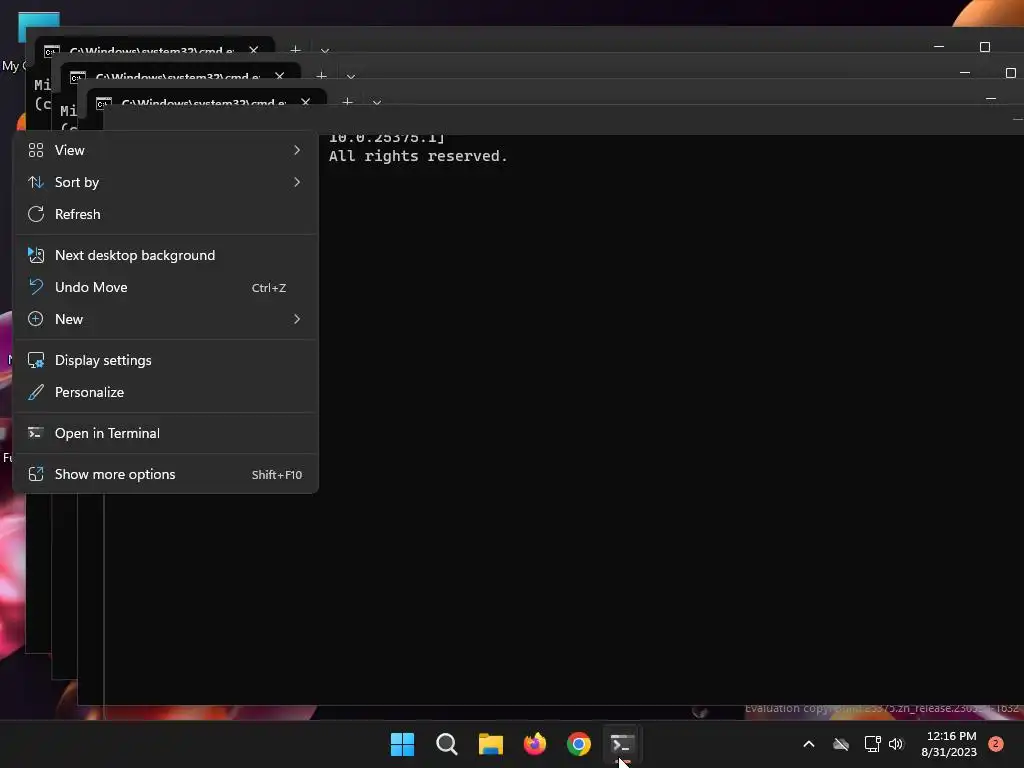
Task: Open Display settings
Action: tap(165, 360)
